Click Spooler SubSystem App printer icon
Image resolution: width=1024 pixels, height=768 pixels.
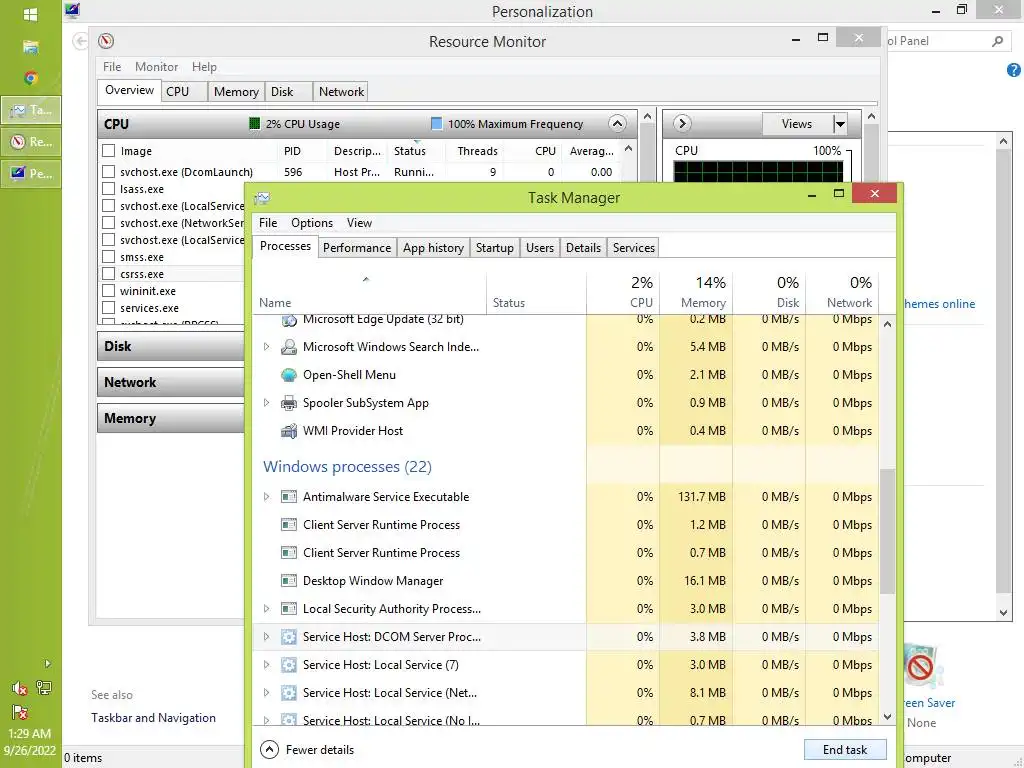point(289,403)
